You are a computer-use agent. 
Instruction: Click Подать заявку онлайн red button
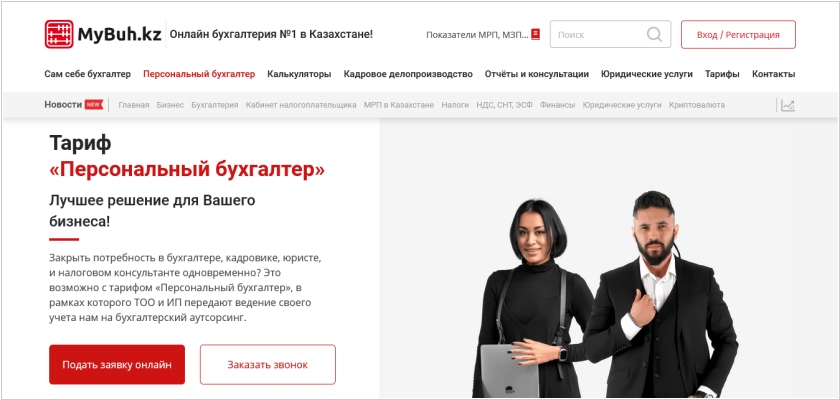[x=117, y=365]
